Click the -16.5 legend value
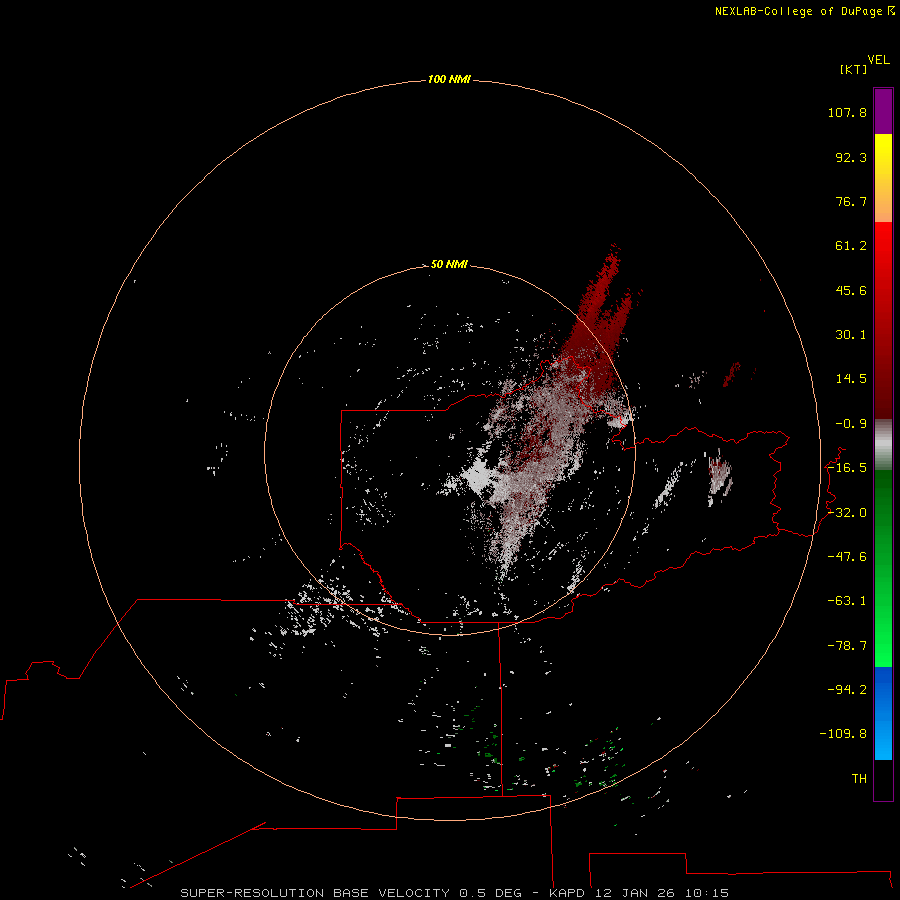The height and width of the screenshot is (900, 900). coord(847,468)
